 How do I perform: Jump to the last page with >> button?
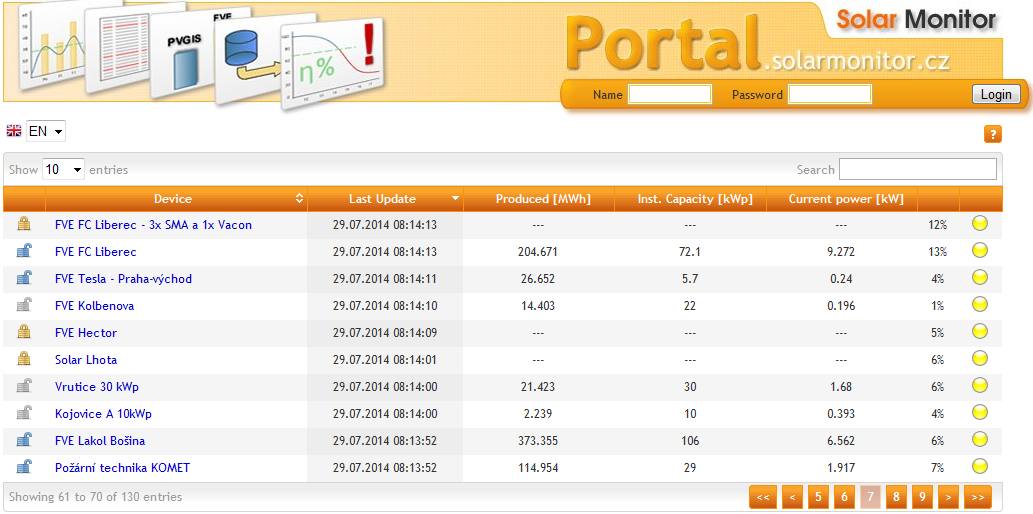coord(977,496)
